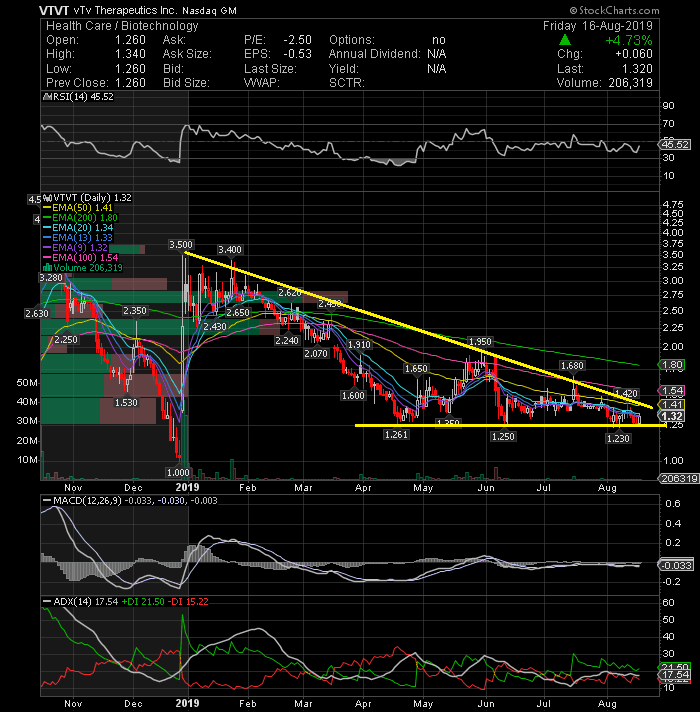Click the High value 1.340
Viewport: 700px width, 712px height.
coord(130,54)
